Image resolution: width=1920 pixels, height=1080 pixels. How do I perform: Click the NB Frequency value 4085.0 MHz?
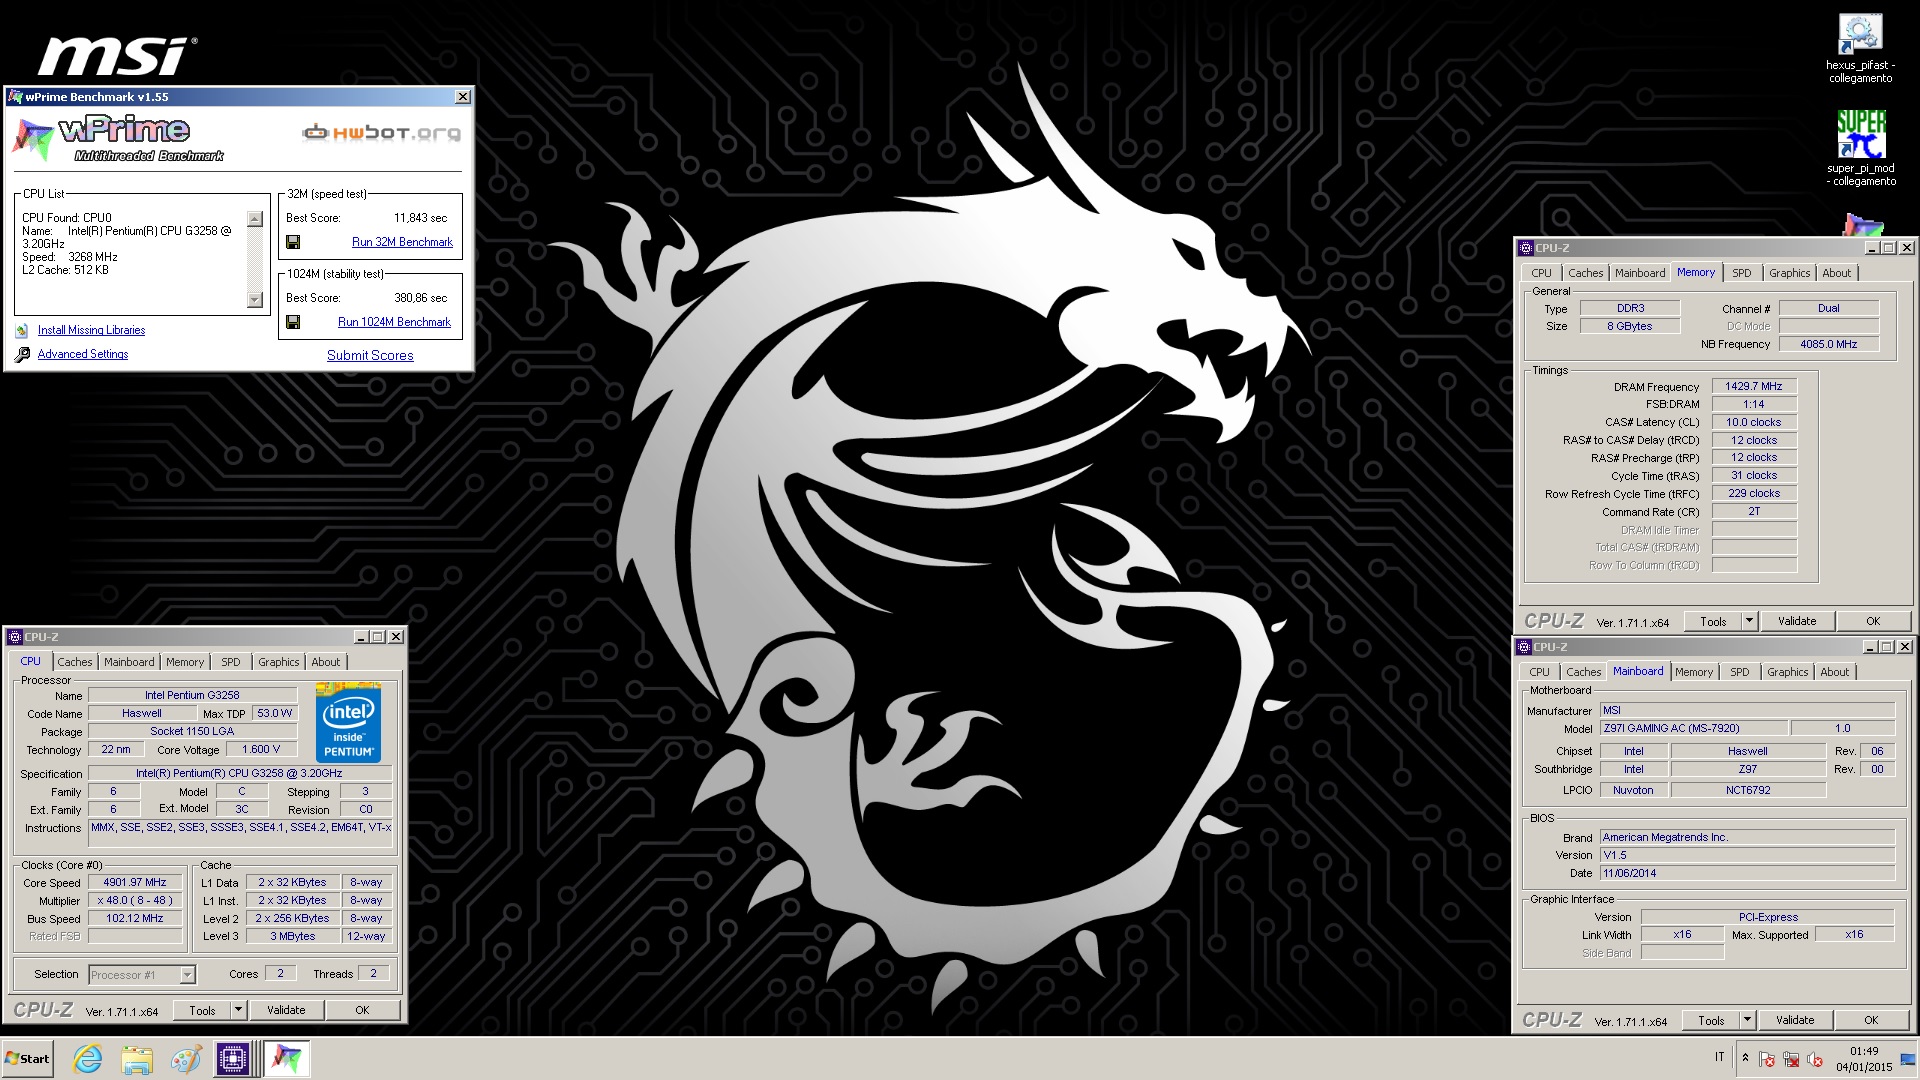click(1829, 344)
